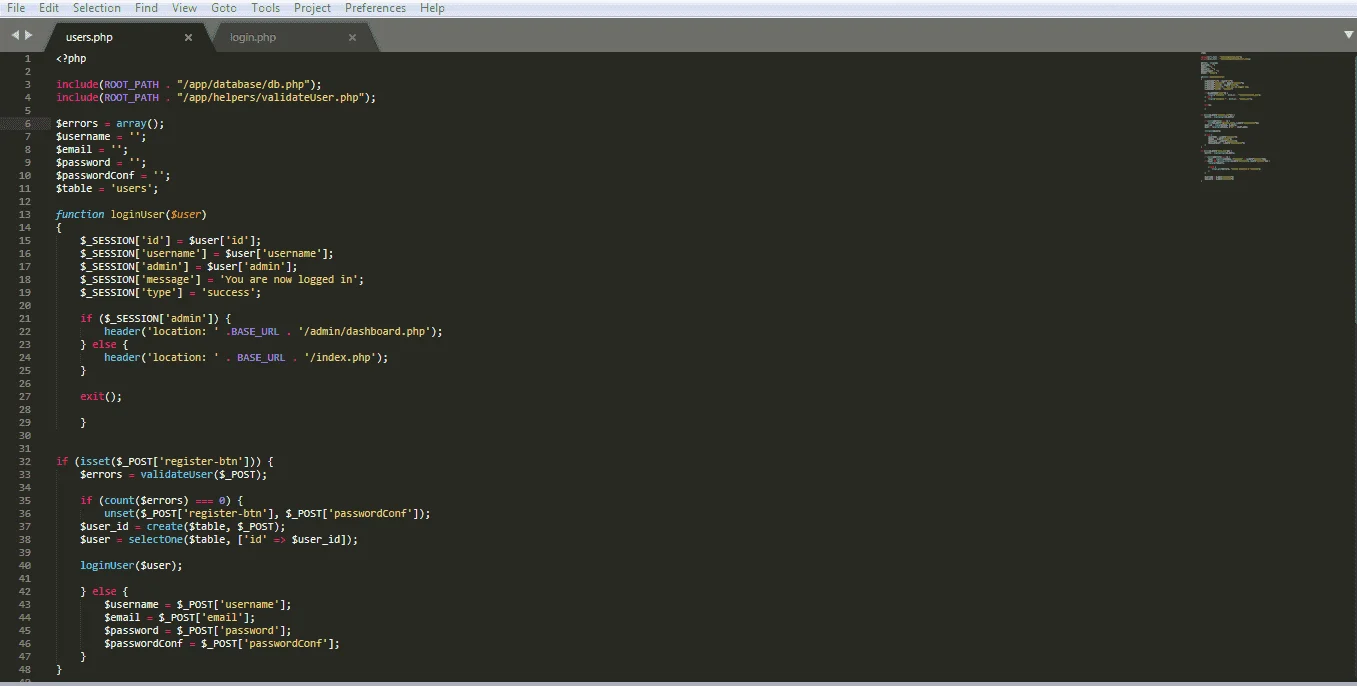The image size is (1357, 686).
Task: Click line number 6 in gutter
Action: click(28, 124)
